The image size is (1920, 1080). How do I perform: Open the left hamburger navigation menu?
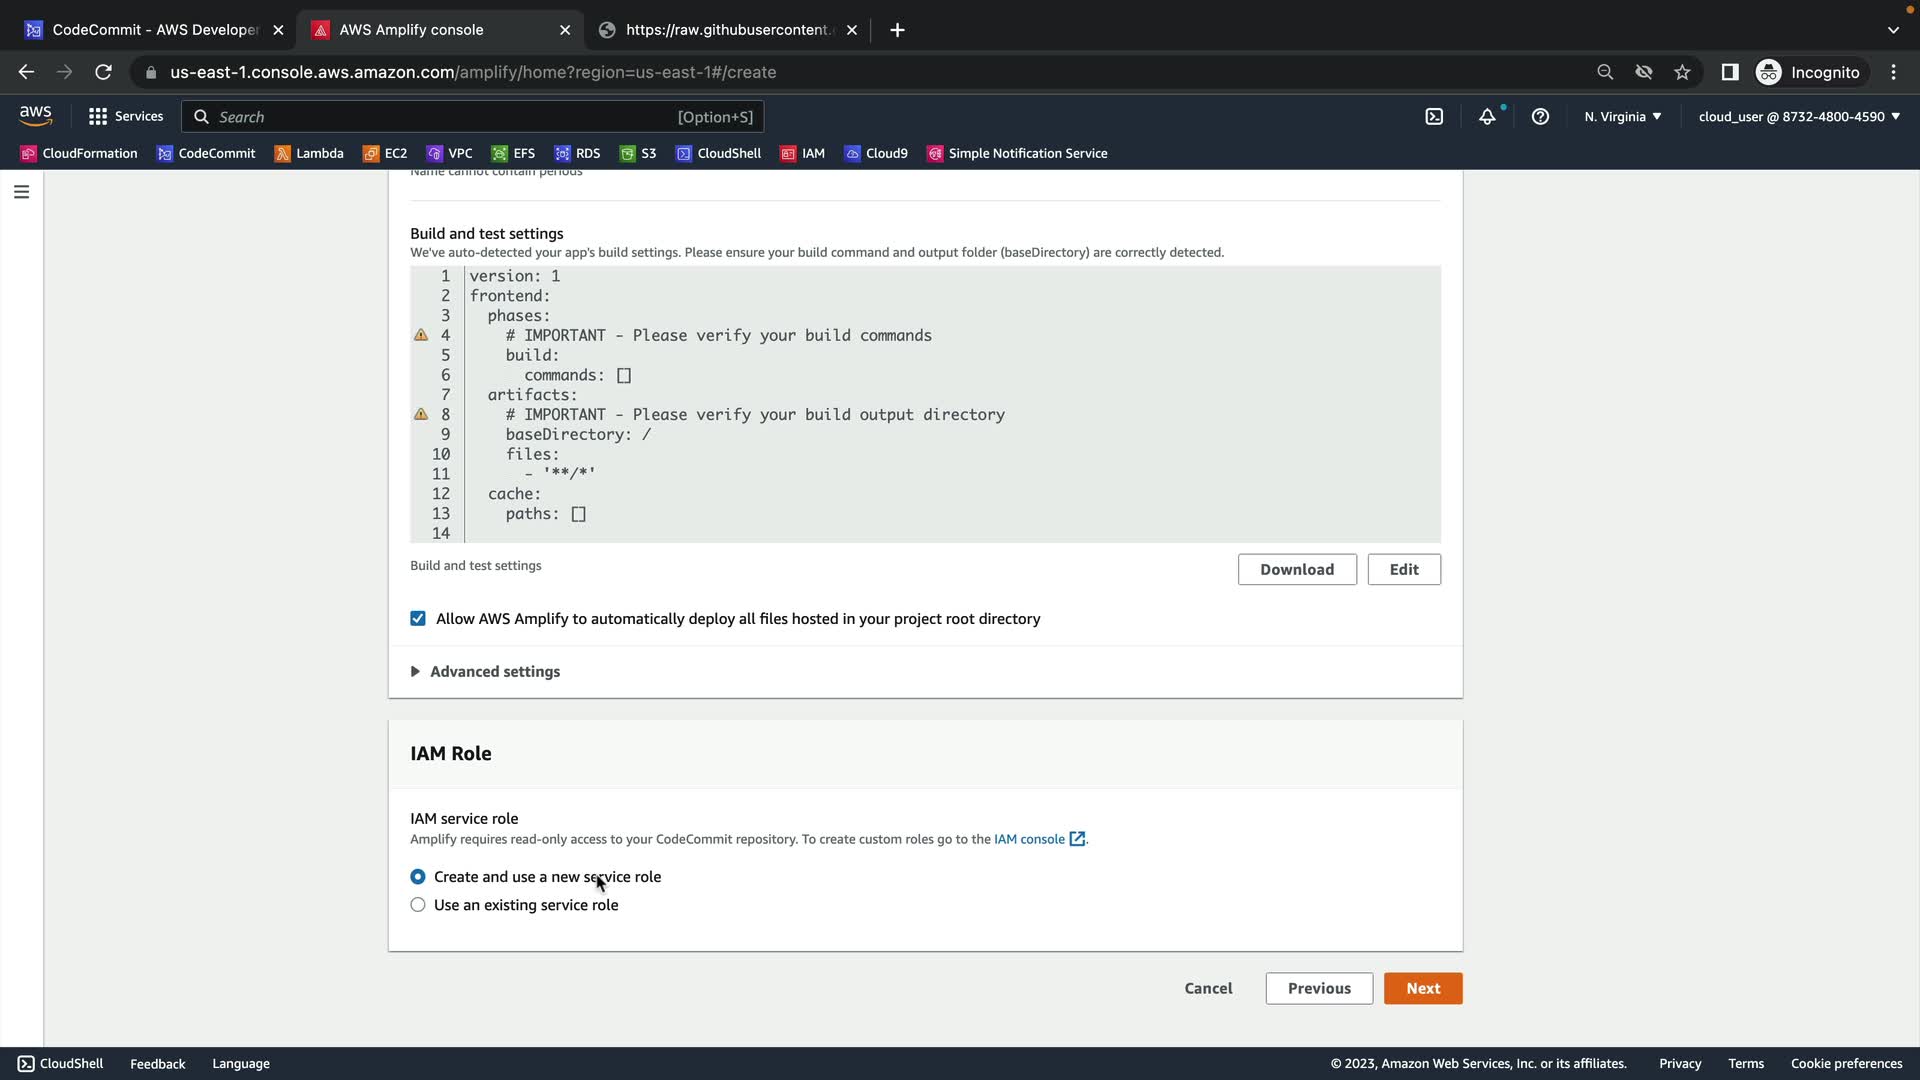click(x=21, y=192)
